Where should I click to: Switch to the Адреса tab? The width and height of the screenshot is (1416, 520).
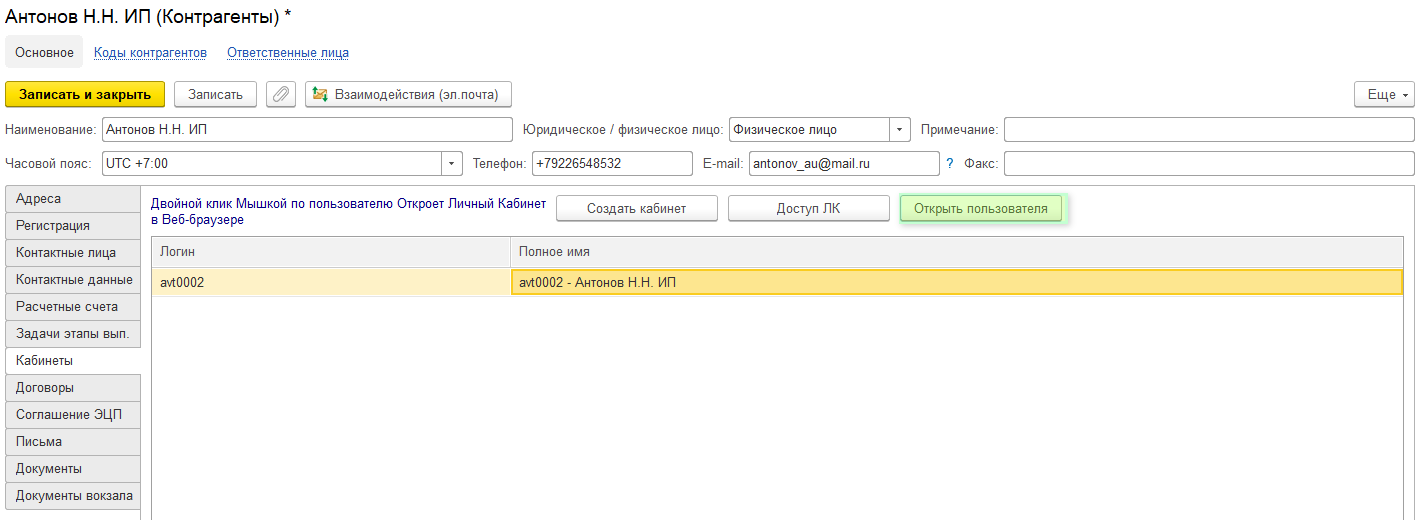[73, 199]
